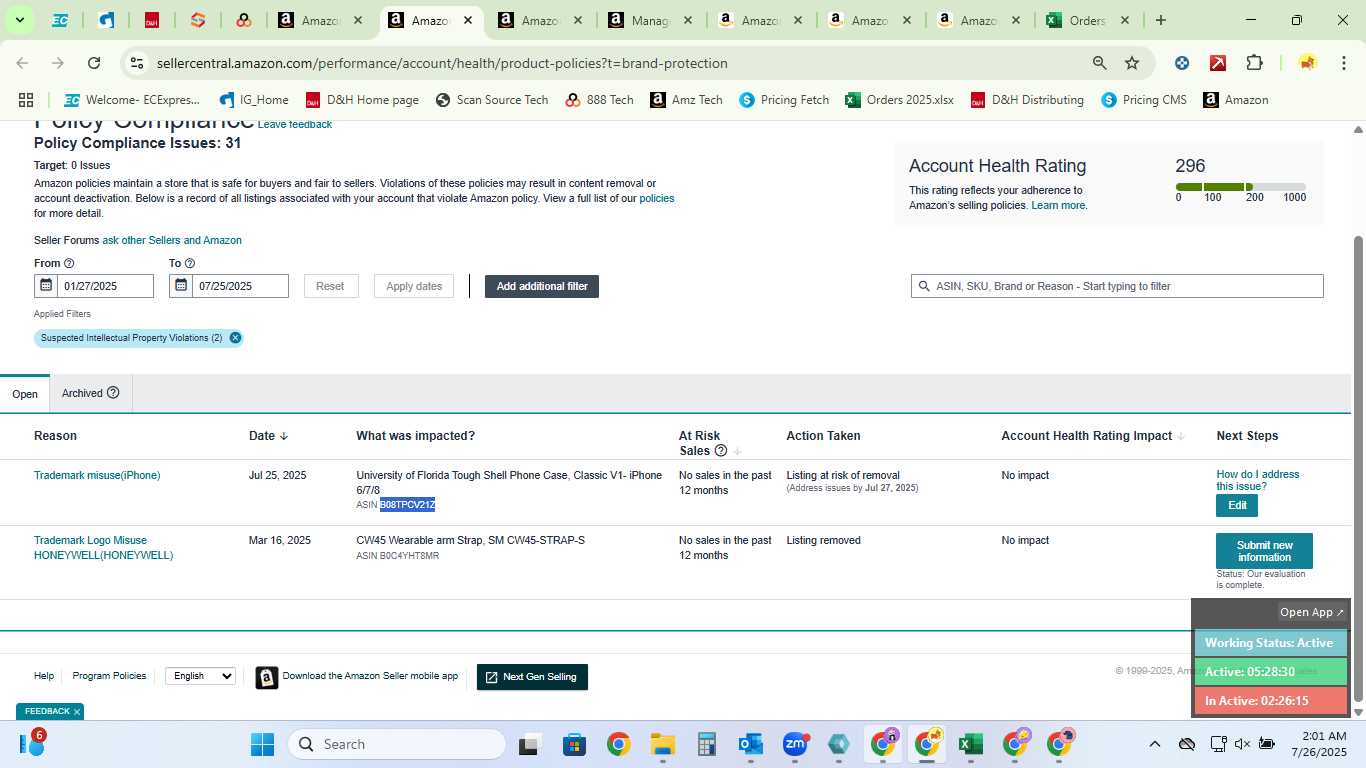Switch to the D&H pinned tab
The height and width of the screenshot is (768, 1366).
point(152,20)
